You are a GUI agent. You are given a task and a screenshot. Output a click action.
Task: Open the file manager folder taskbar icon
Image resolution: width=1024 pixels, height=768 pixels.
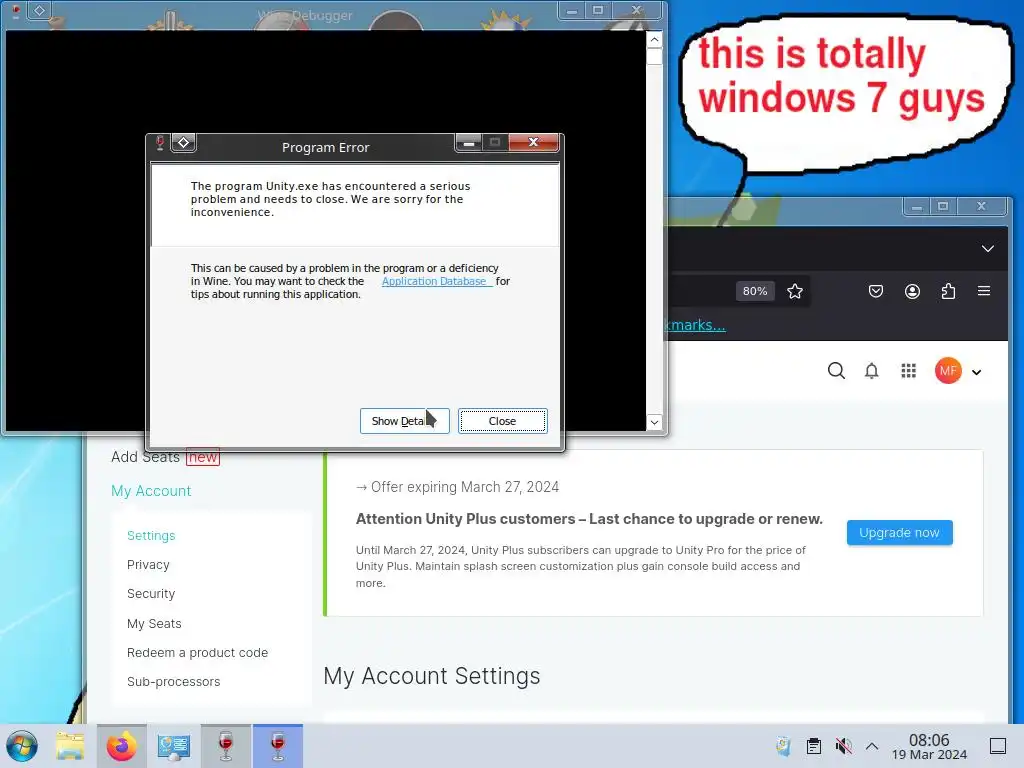click(x=70, y=746)
